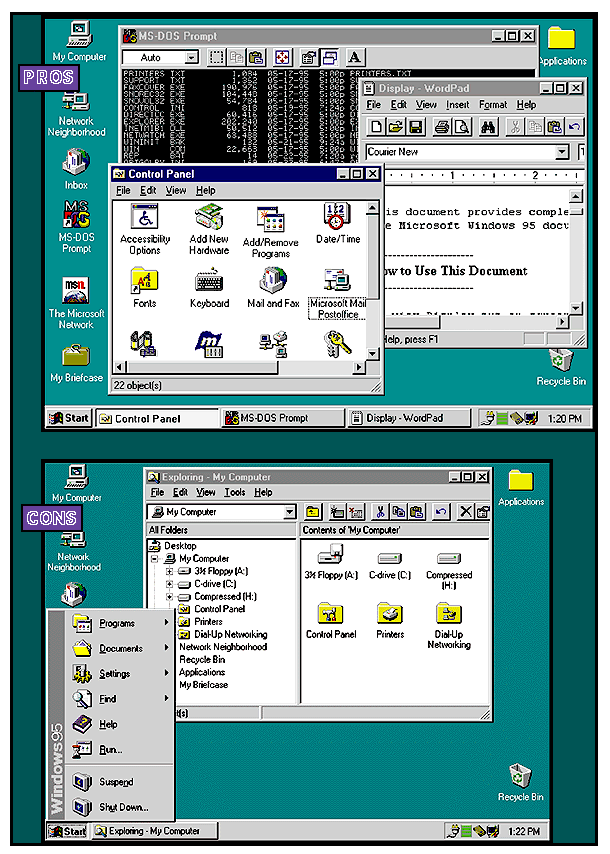Open My Computer location dropdown in Explorer
The width and height of the screenshot is (610, 854).
tap(290, 512)
